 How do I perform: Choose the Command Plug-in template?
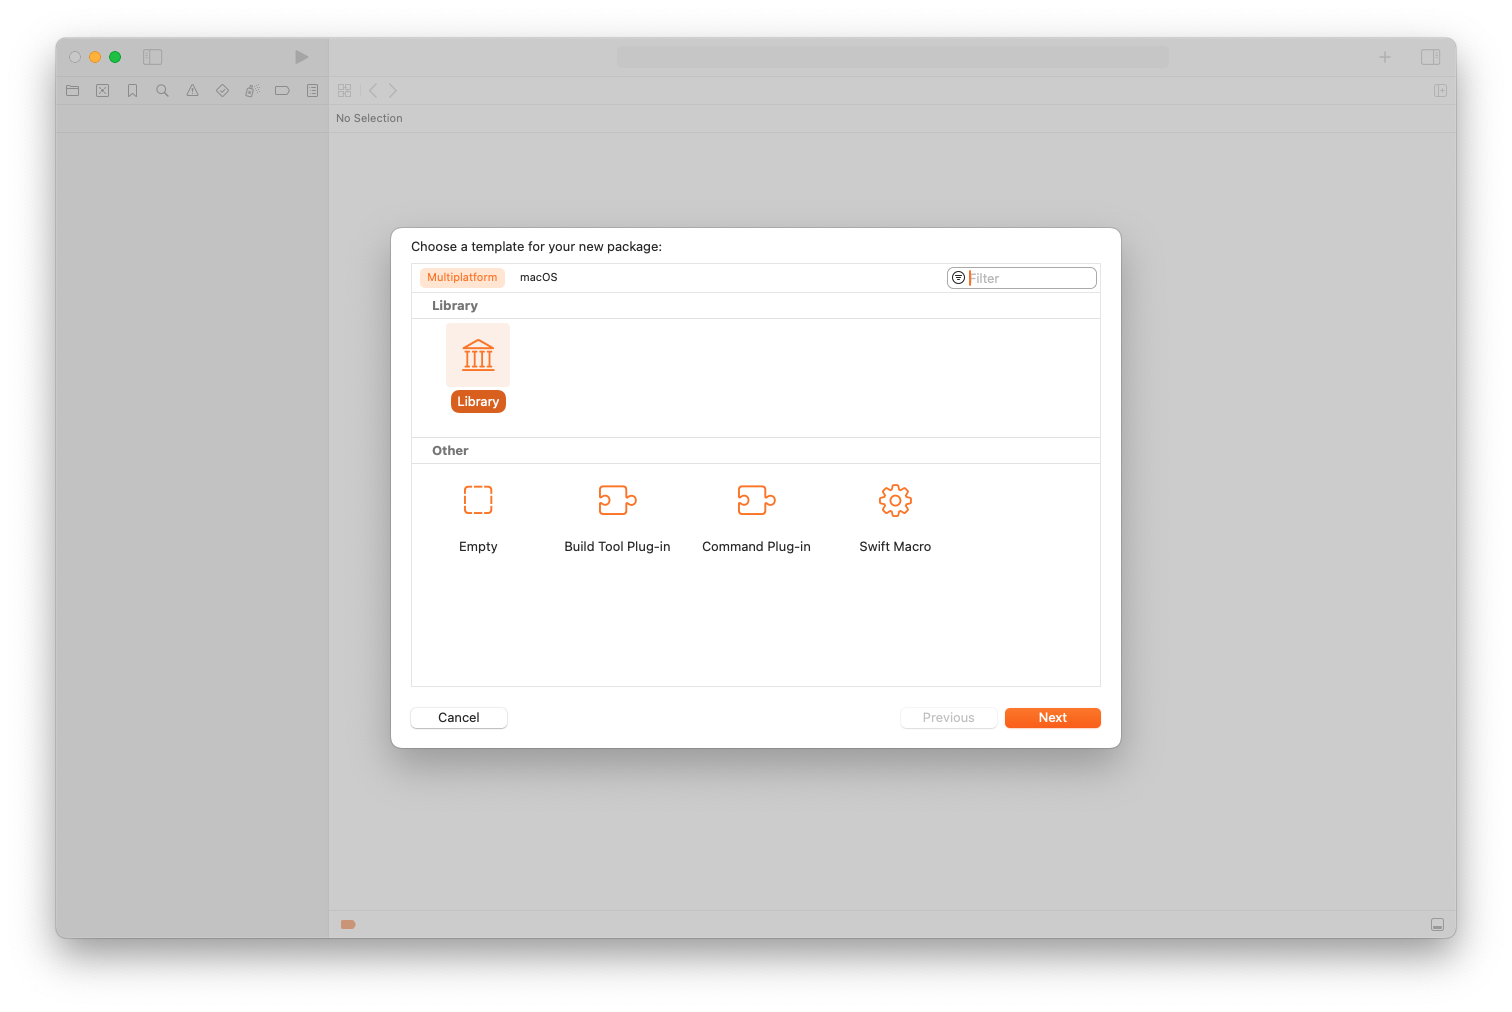tap(756, 515)
